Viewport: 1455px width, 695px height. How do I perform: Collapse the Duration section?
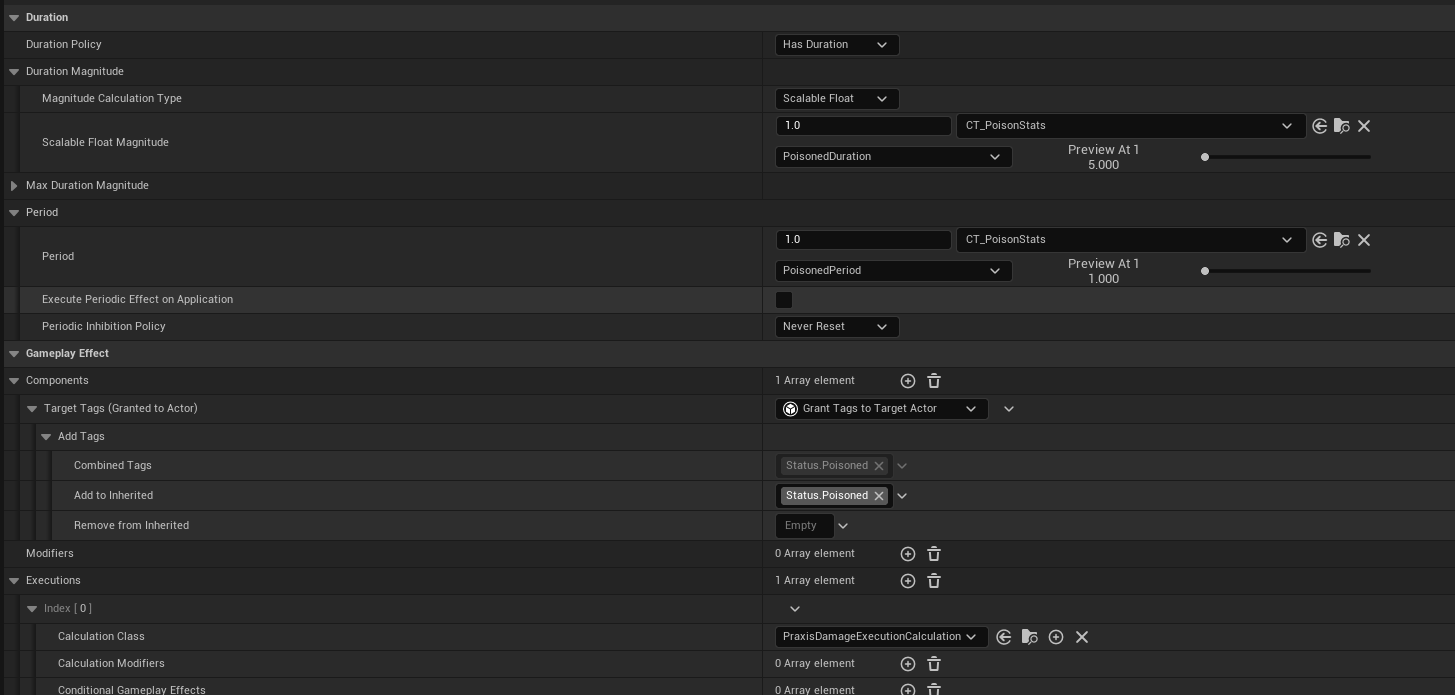click(14, 18)
